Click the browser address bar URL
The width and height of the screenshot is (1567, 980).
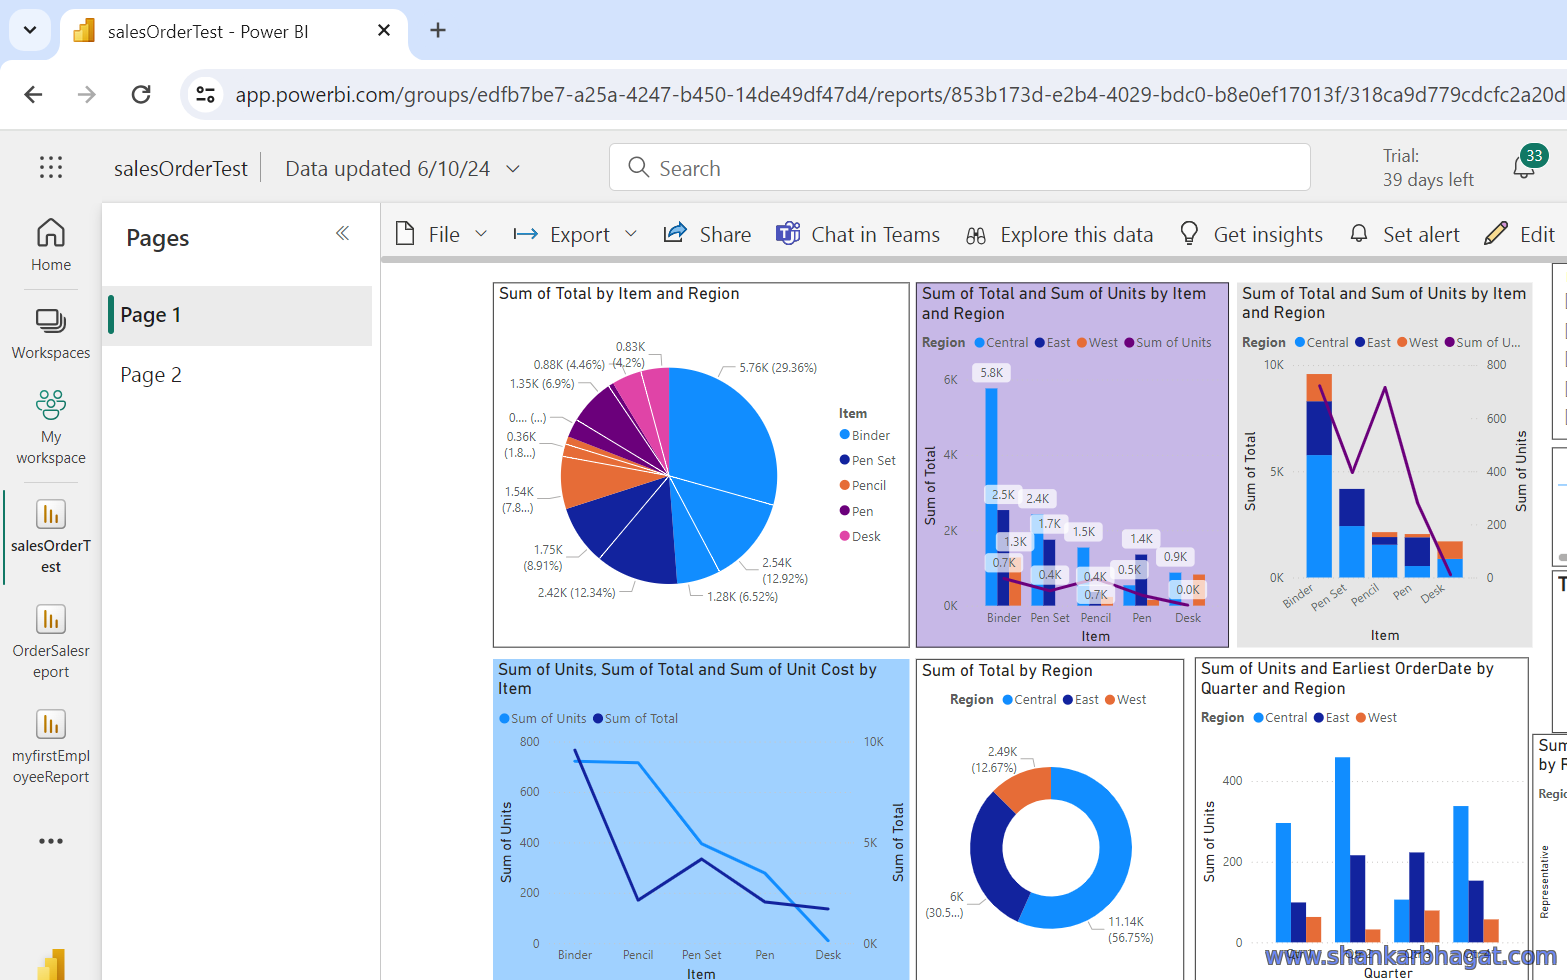click(900, 94)
